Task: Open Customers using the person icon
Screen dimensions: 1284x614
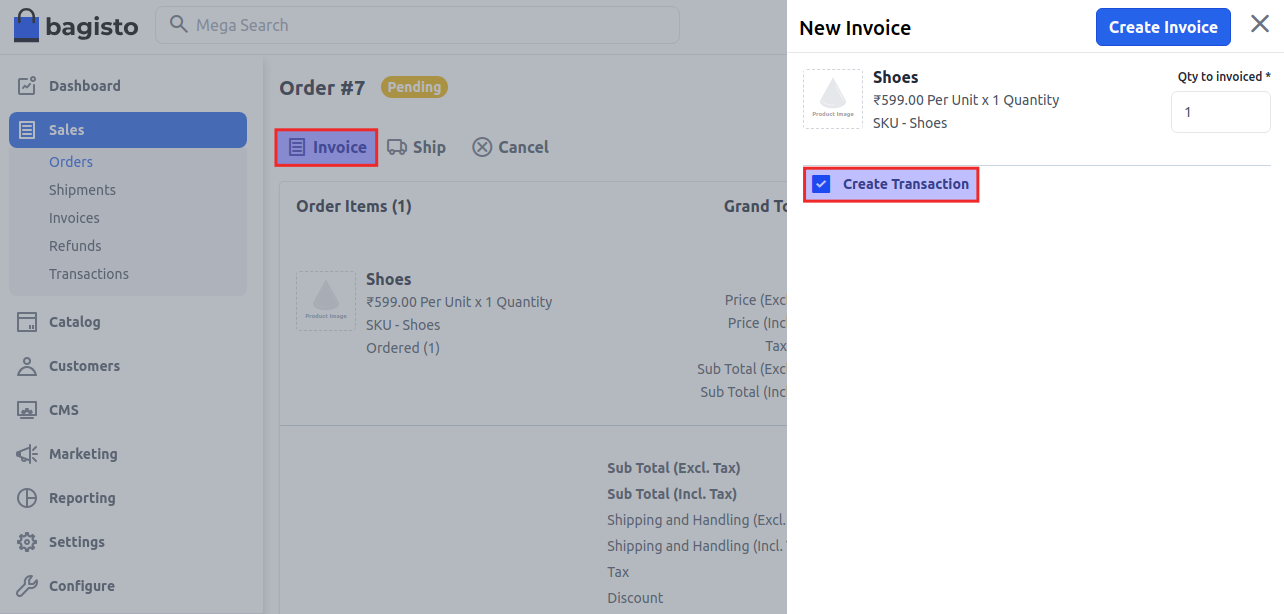Action: pos(27,366)
